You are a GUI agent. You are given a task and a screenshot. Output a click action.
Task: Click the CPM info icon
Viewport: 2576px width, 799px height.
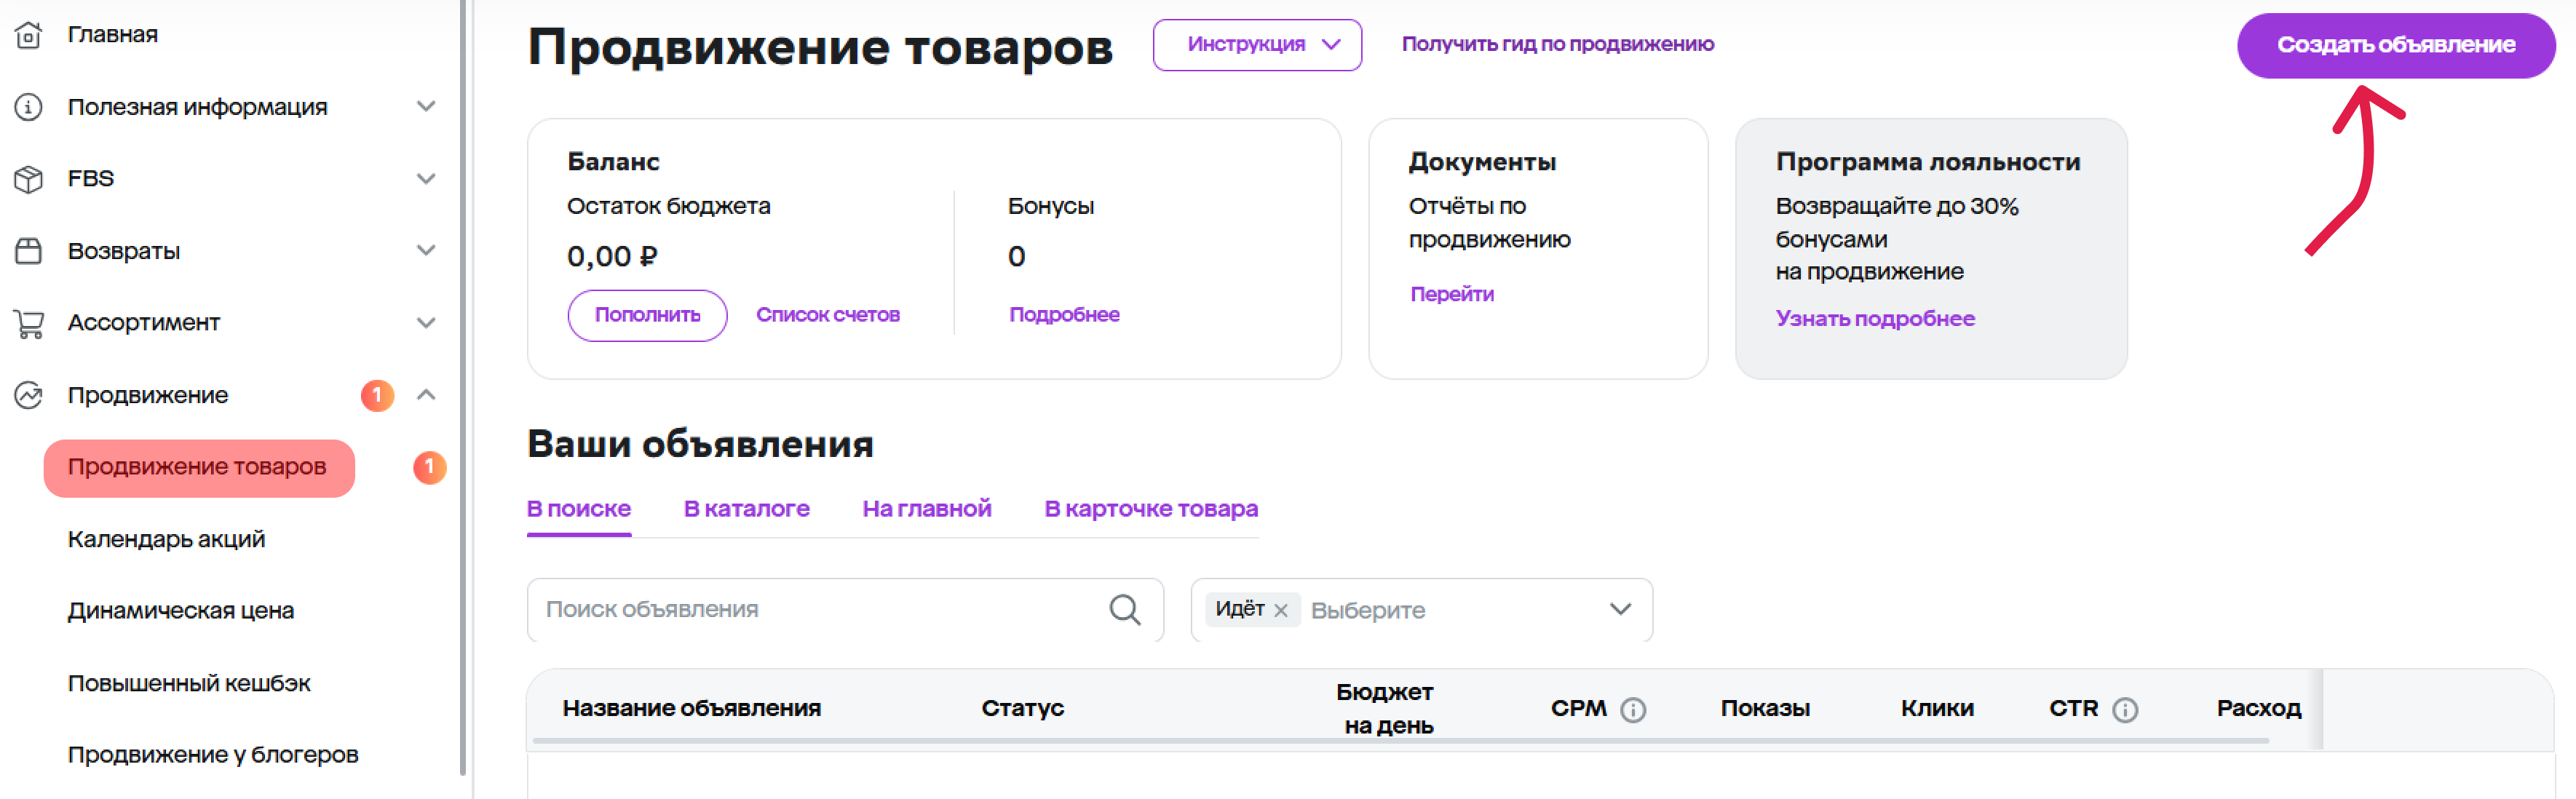coord(1633,709)
